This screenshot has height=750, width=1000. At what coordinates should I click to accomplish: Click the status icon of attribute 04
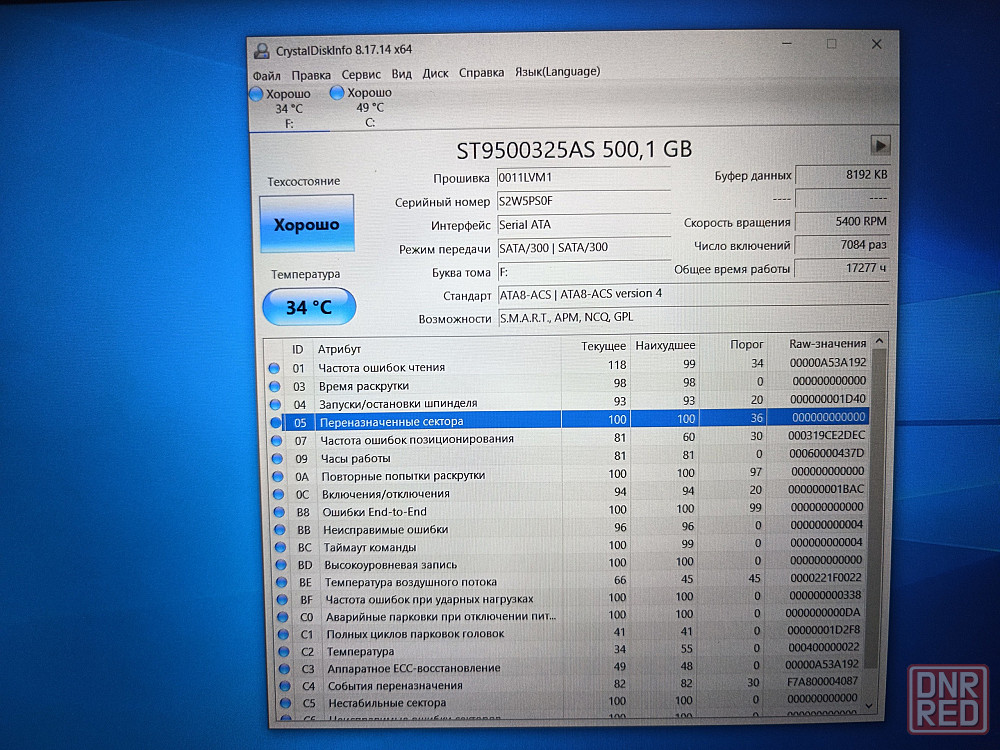point(276,404)
